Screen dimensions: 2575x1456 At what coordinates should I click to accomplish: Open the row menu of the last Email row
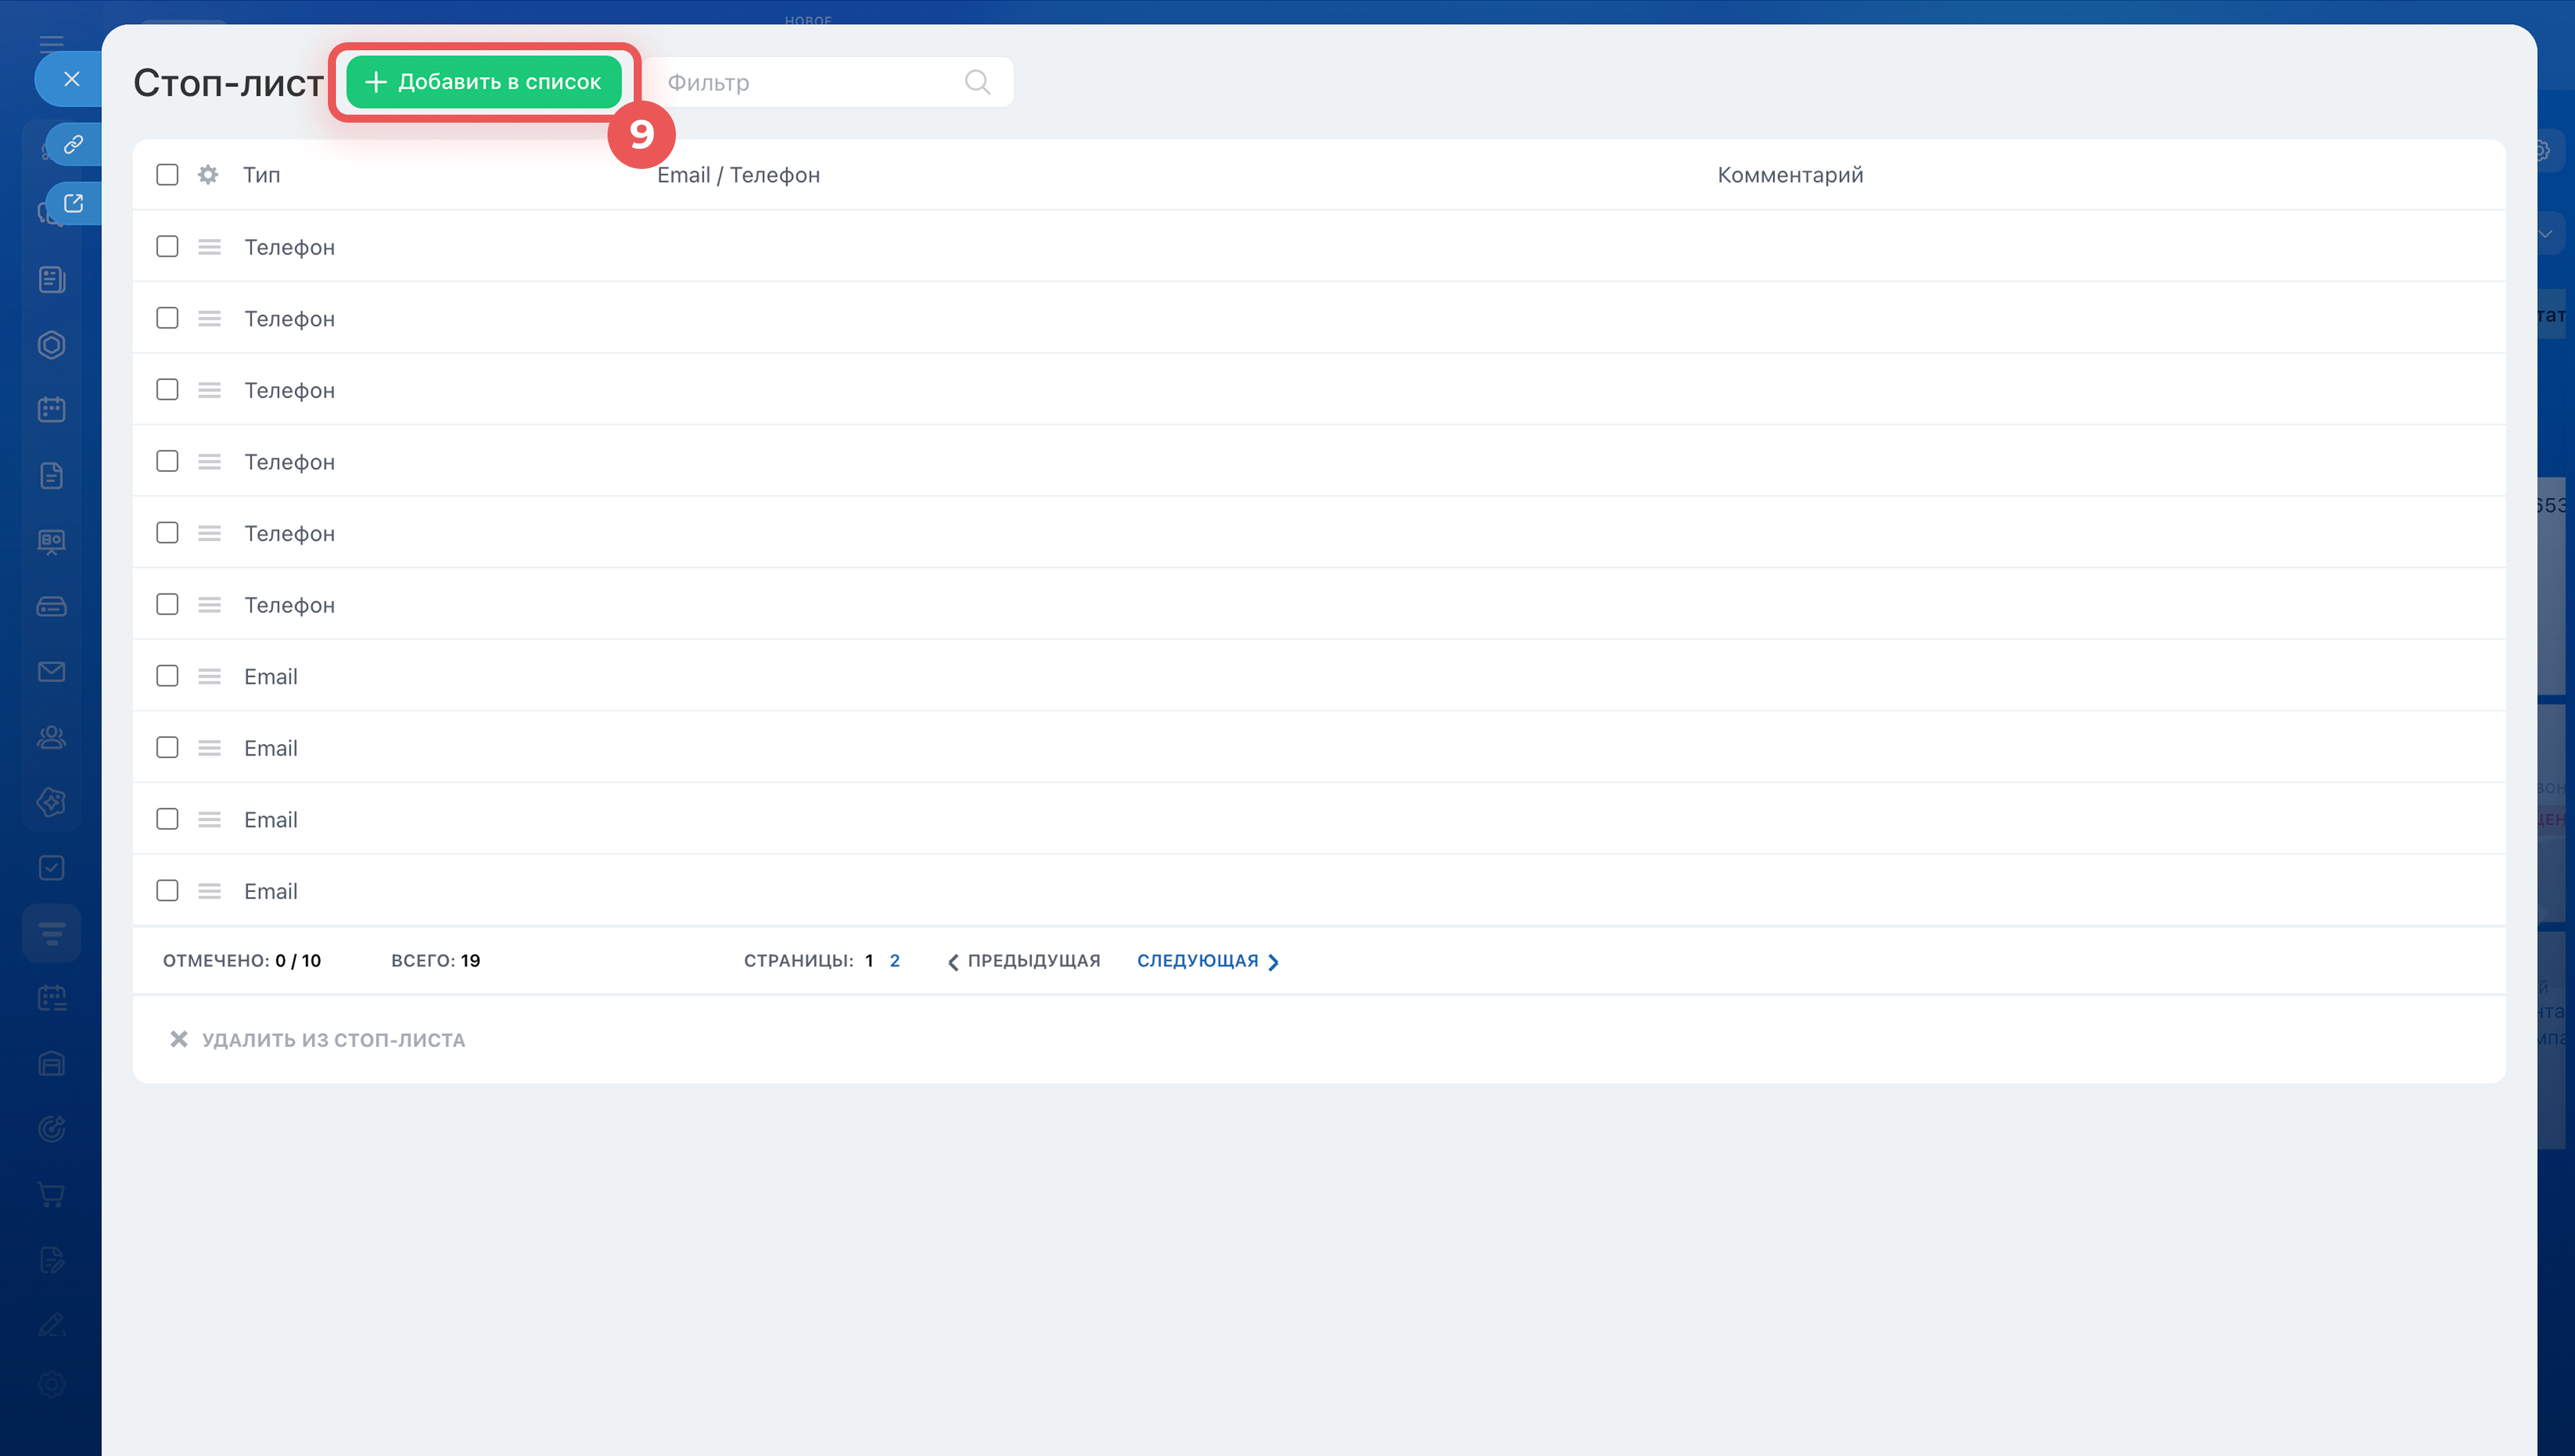[209, 891]
